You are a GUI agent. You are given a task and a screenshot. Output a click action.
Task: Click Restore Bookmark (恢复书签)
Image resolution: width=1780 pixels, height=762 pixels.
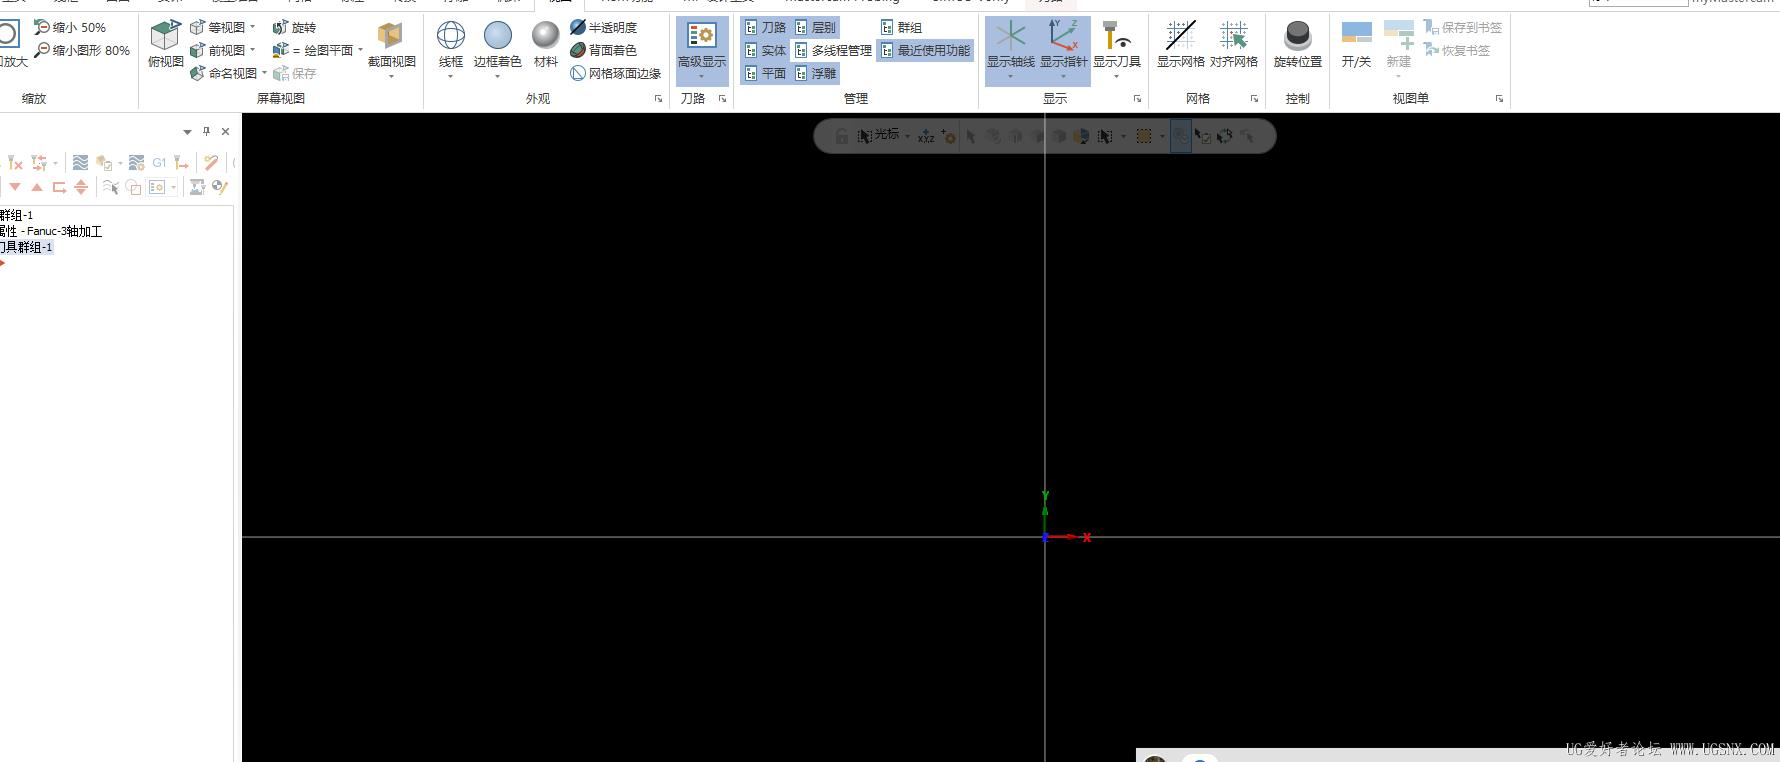1456,50
